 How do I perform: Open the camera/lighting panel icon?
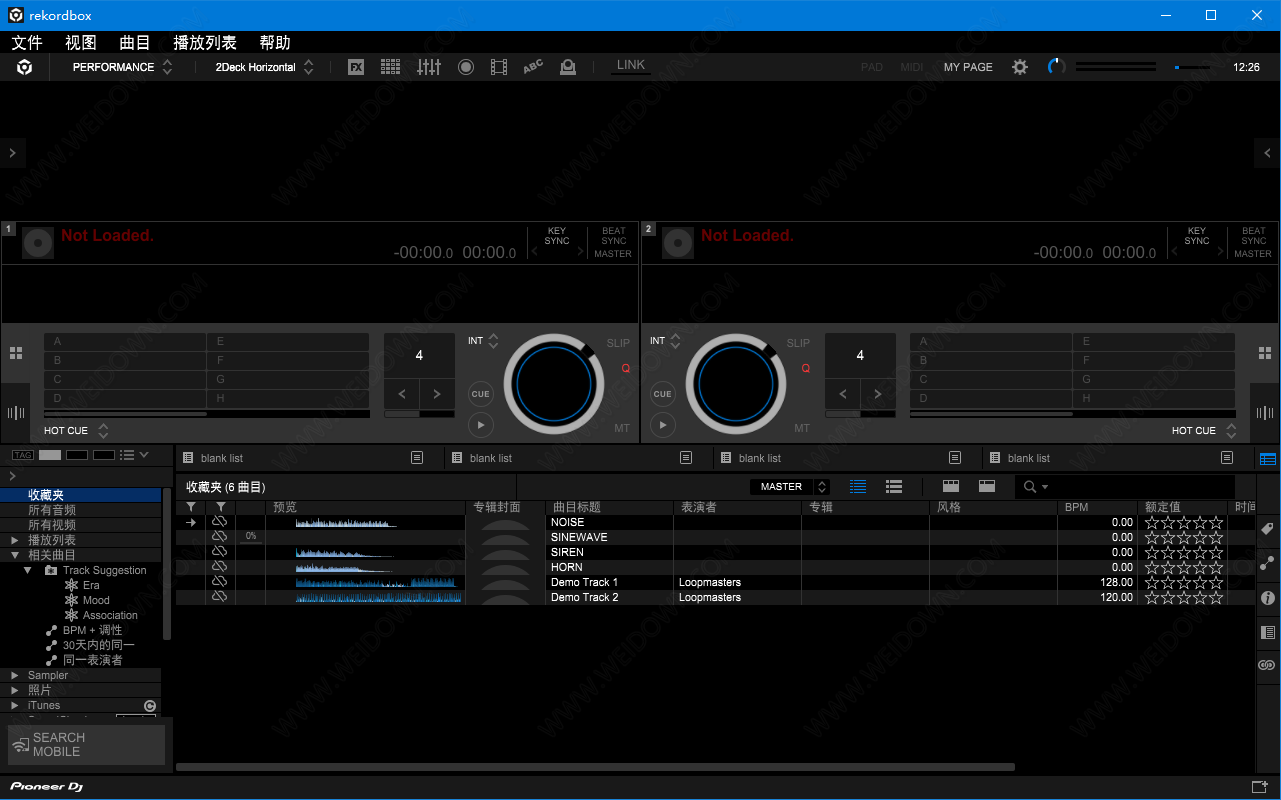568,67
